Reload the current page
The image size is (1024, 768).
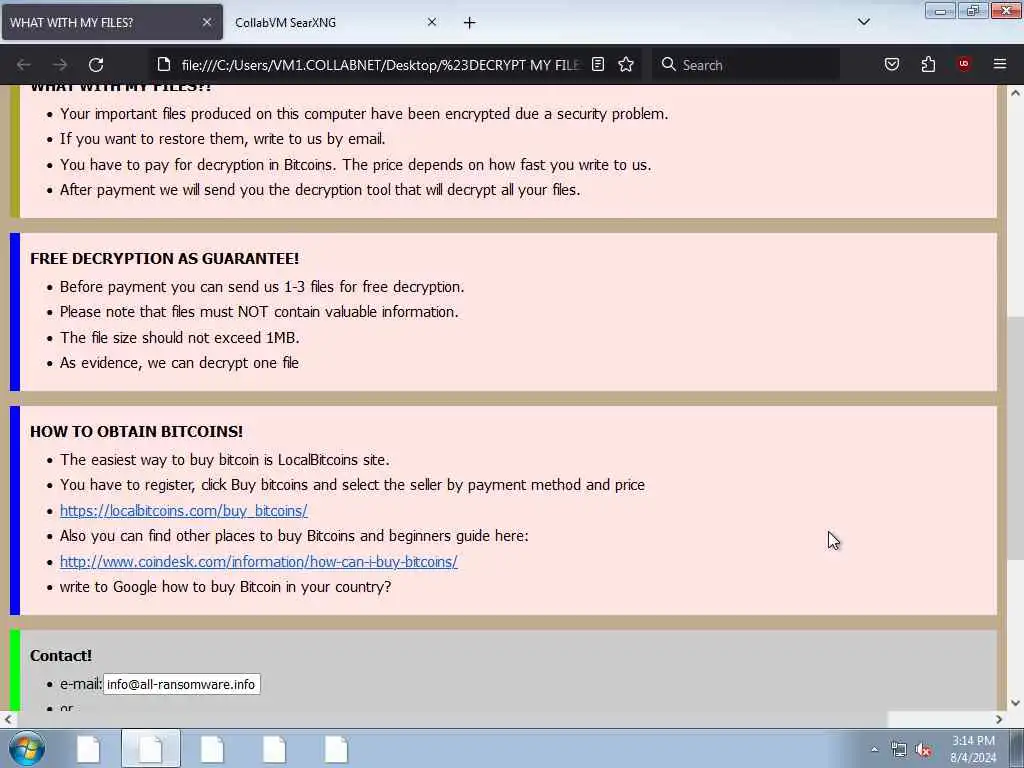96,65
